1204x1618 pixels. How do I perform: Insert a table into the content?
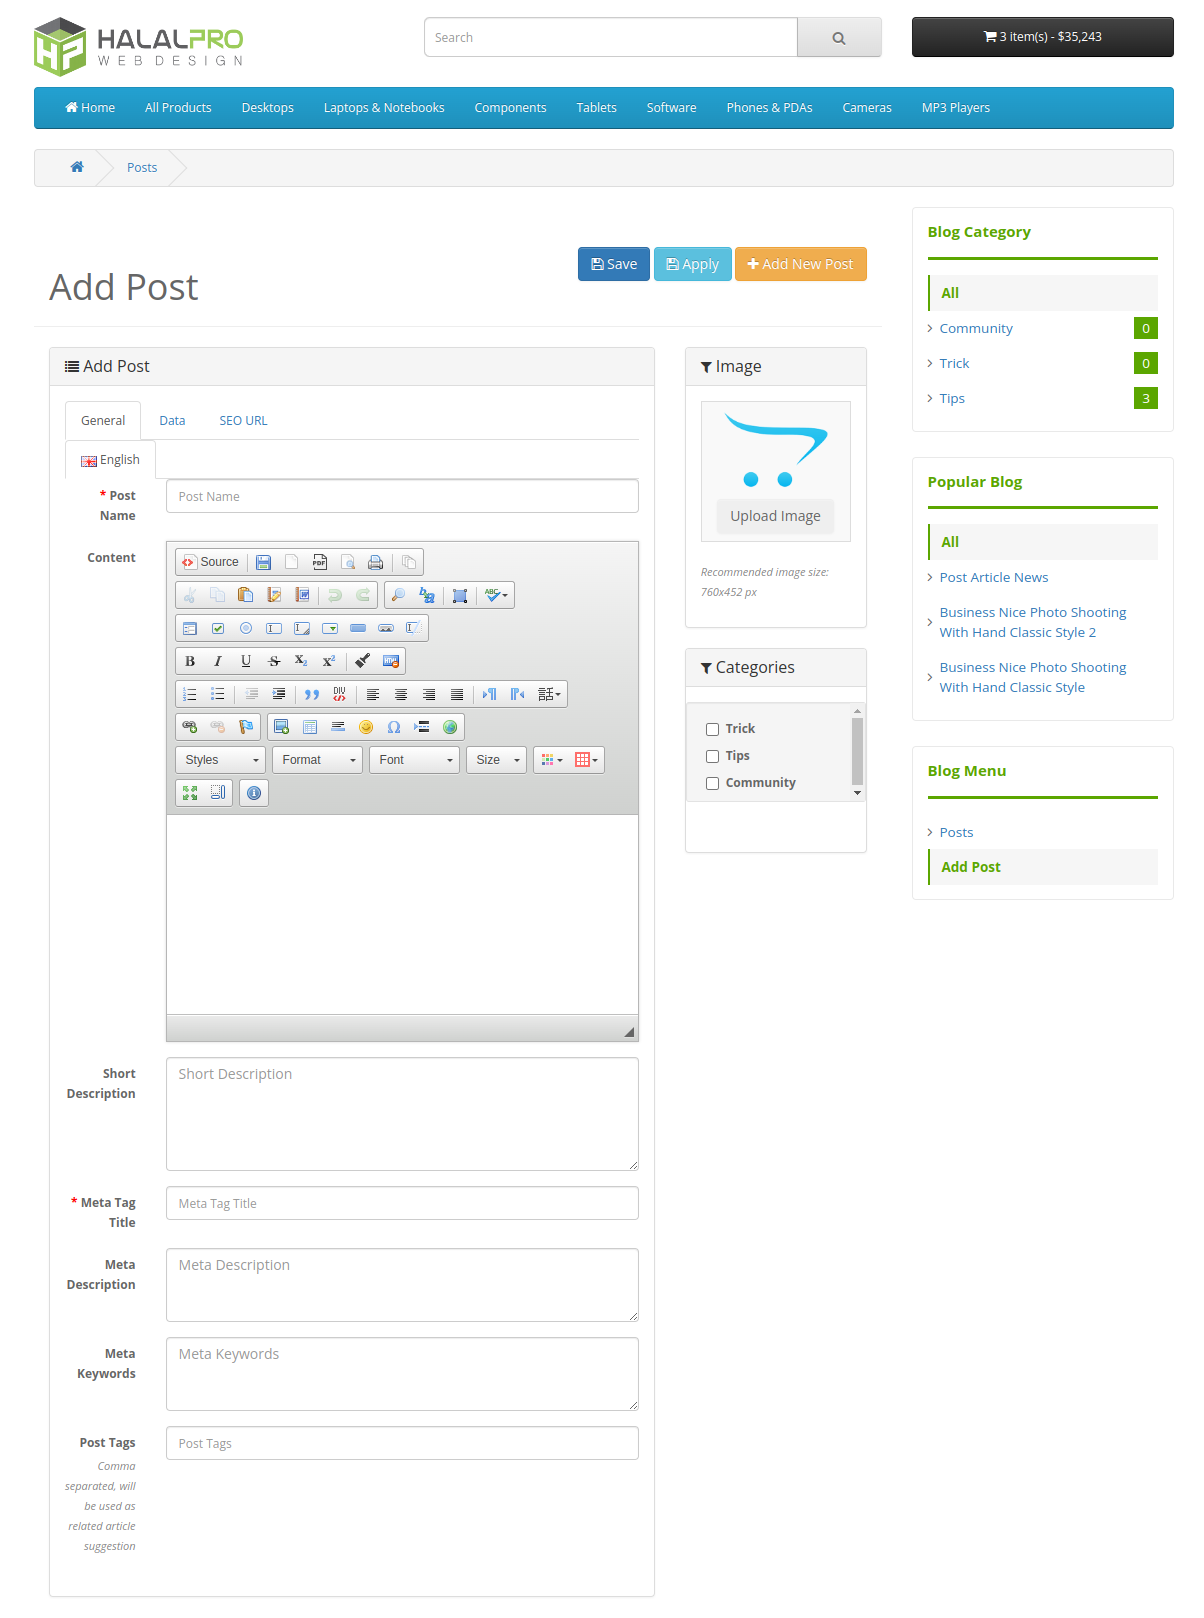310,727
